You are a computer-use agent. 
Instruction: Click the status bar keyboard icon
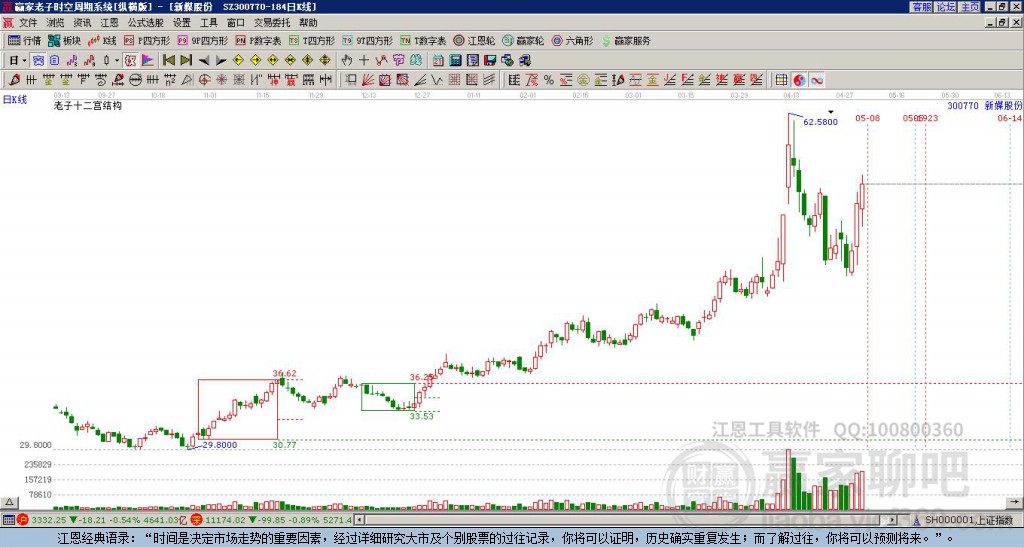pyautogui.click(x=8, y=520)
